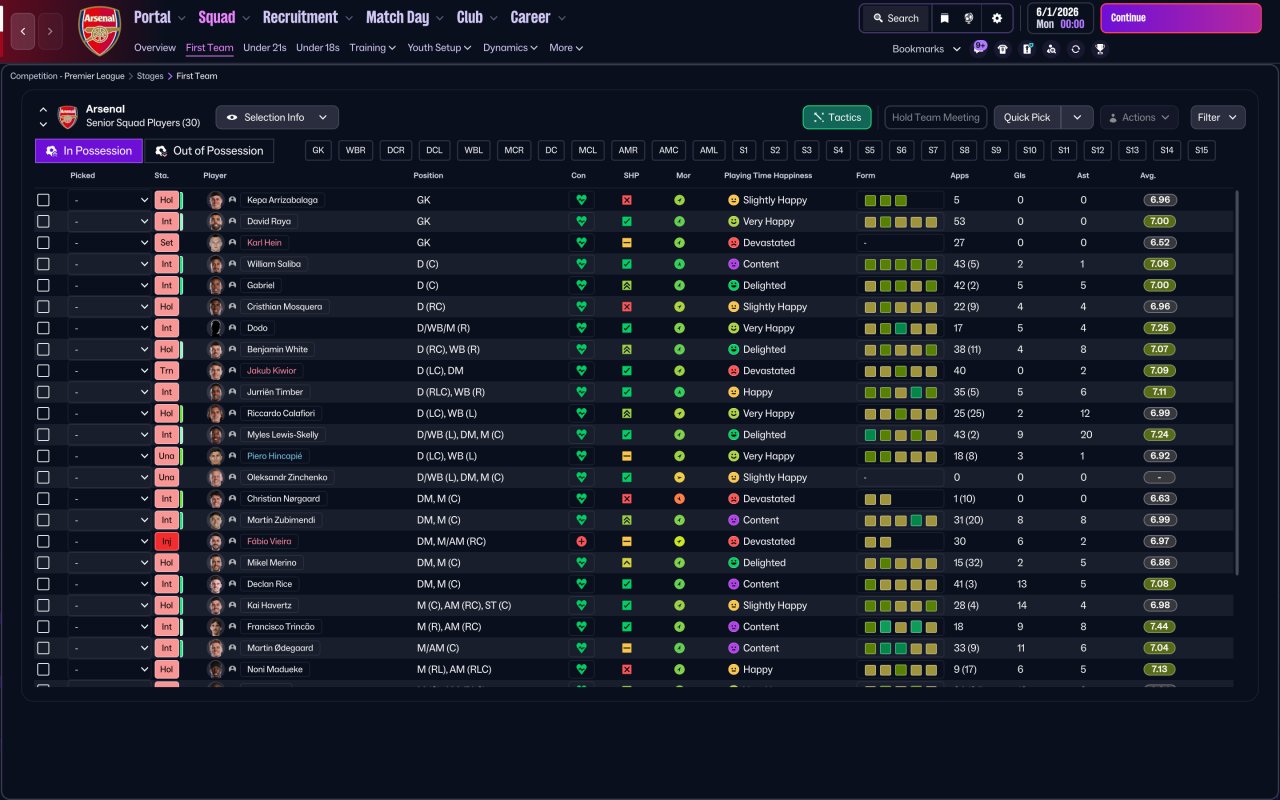Select Declan Rice's row checkbox
1280x800 pixels.
(x=43, y=584)
